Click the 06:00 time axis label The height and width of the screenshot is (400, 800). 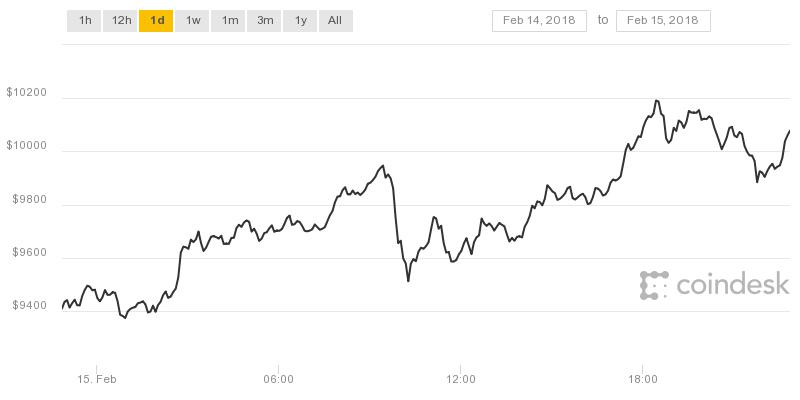(279, 380)
